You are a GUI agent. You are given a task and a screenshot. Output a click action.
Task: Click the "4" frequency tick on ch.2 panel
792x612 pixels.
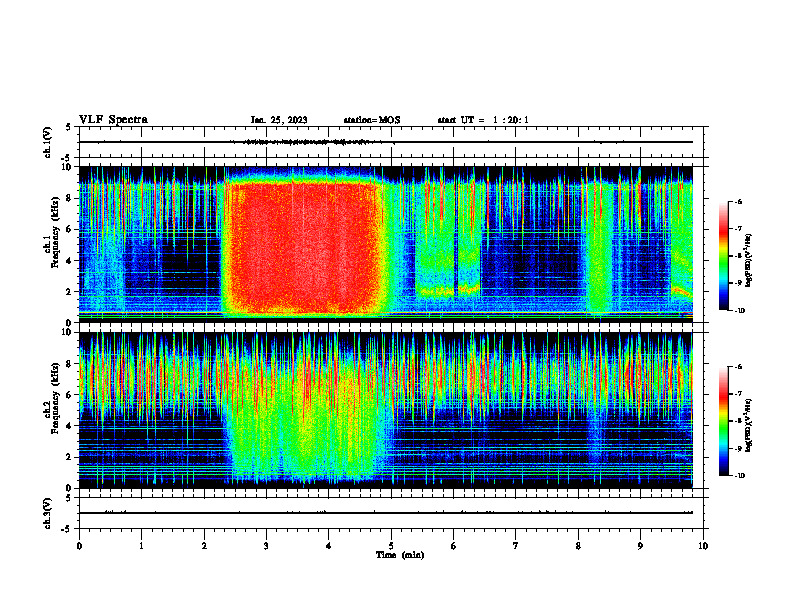(x=69, y=426)
